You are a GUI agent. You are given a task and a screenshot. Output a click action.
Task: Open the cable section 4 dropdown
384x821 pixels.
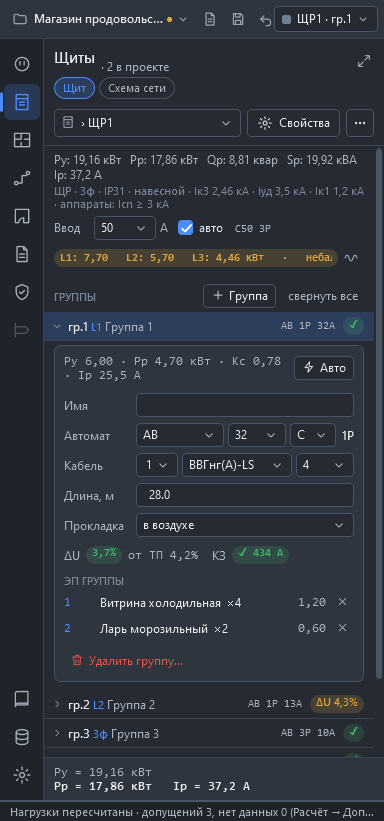point(325,465)
